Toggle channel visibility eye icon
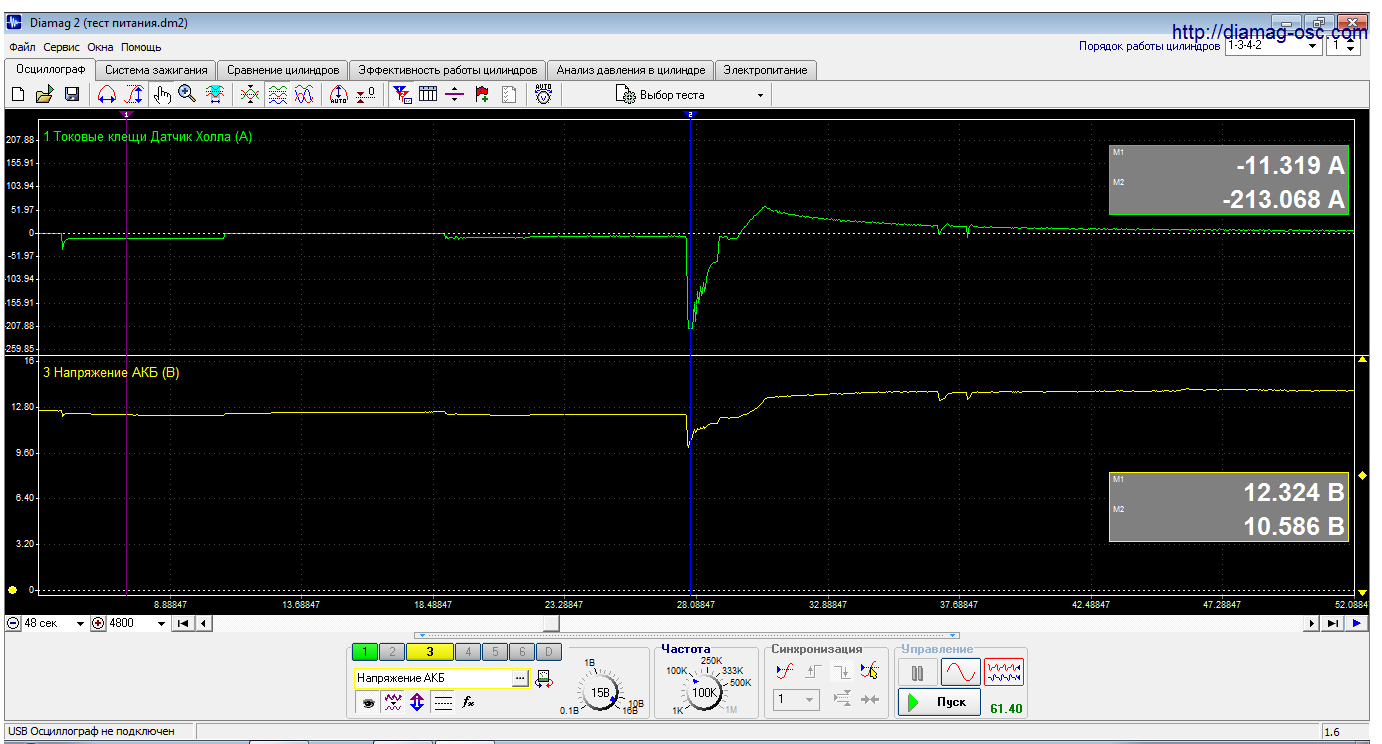 (368, 703)
